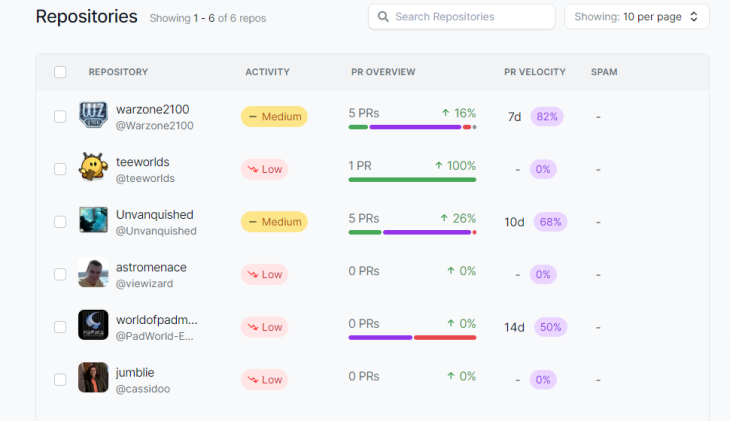
Task: Click the Medium activity badge for warzone2100
Action: 274,117
